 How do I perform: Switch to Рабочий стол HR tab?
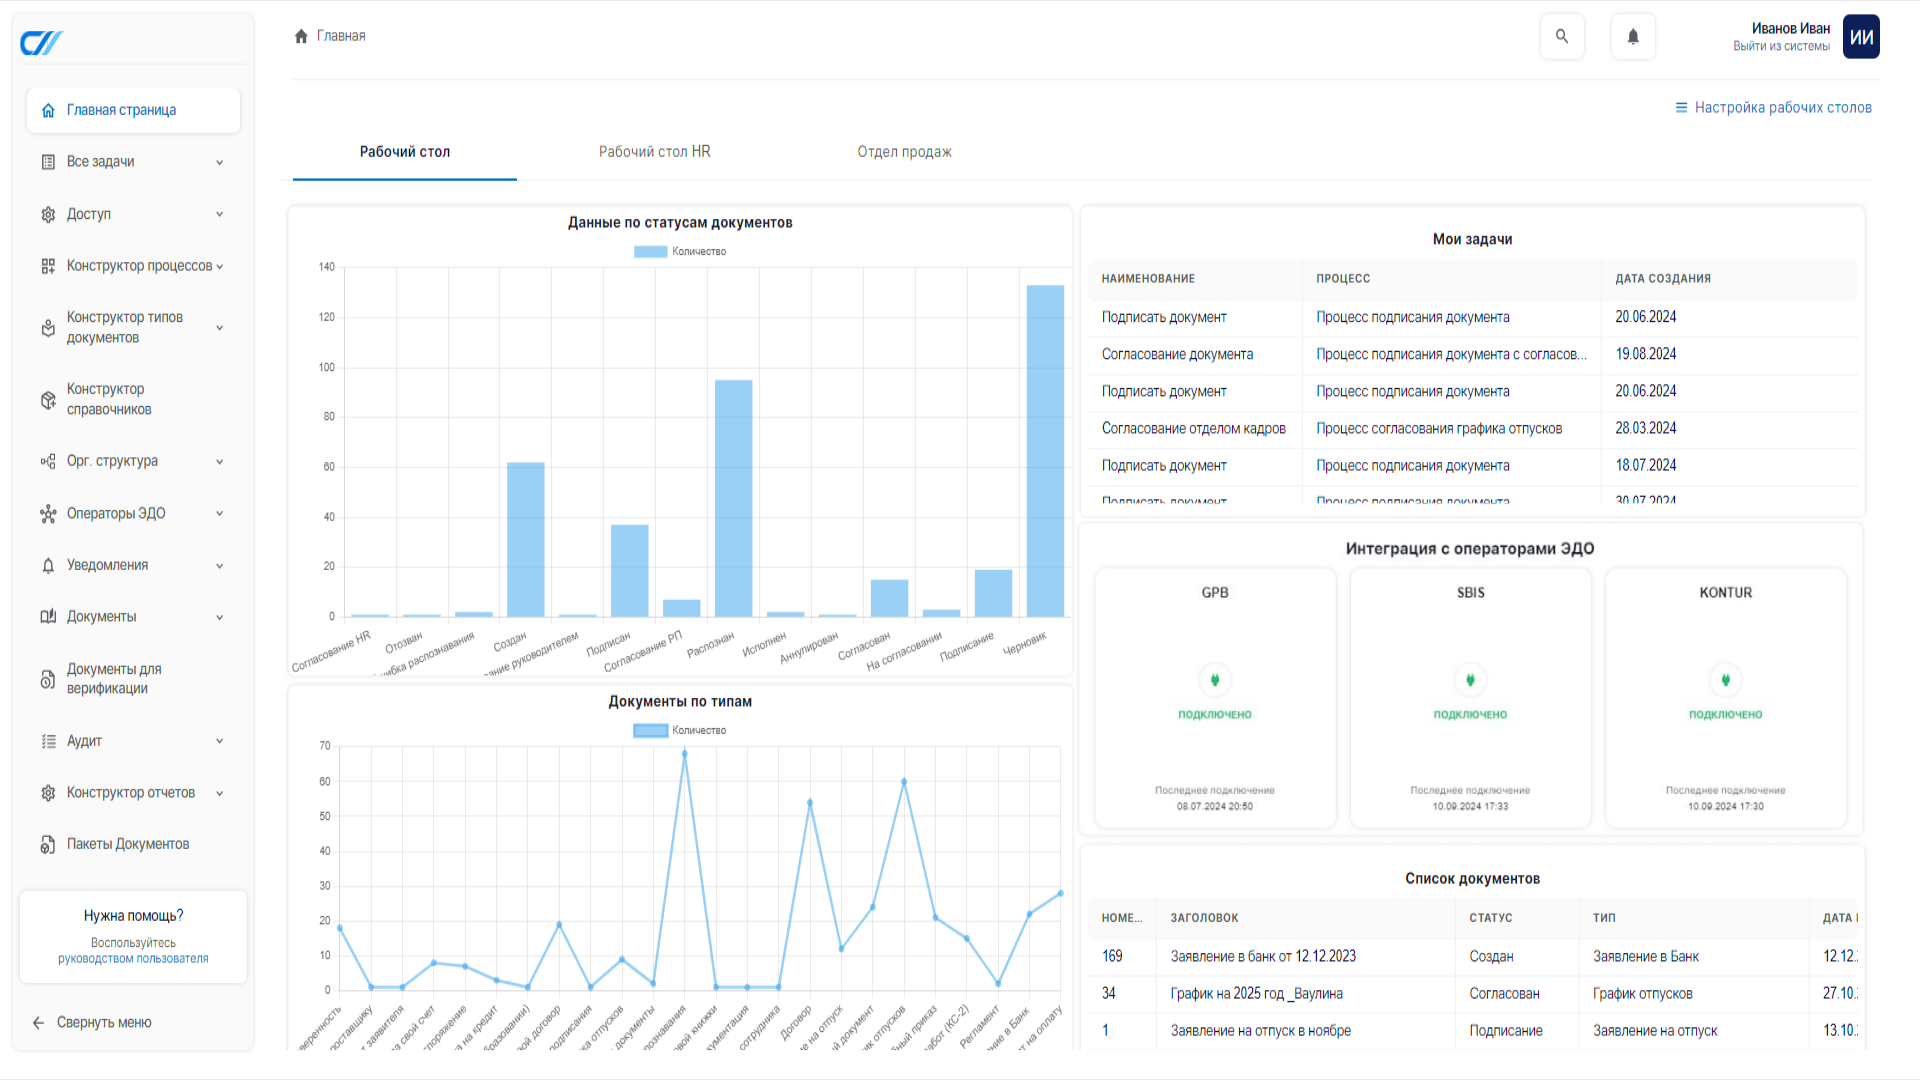654,152
